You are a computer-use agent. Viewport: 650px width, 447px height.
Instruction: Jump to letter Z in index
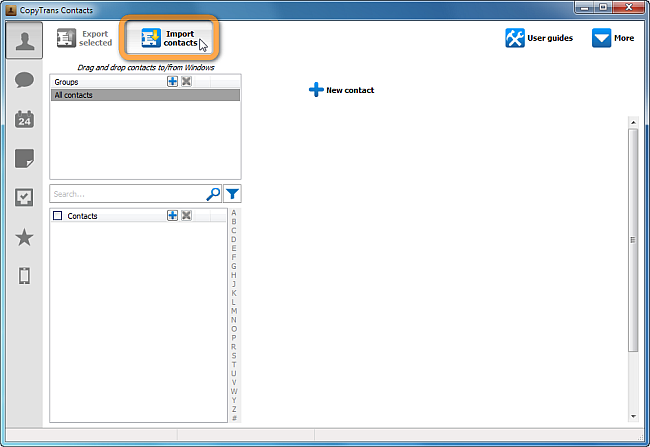pyautogui.click(x=234, y=409)
